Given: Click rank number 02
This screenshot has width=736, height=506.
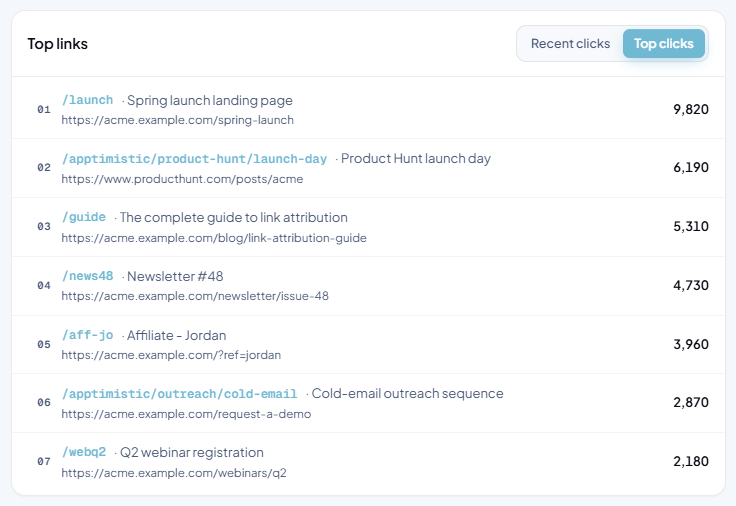Looking at the screenshot, I should (x=44, y=168).
